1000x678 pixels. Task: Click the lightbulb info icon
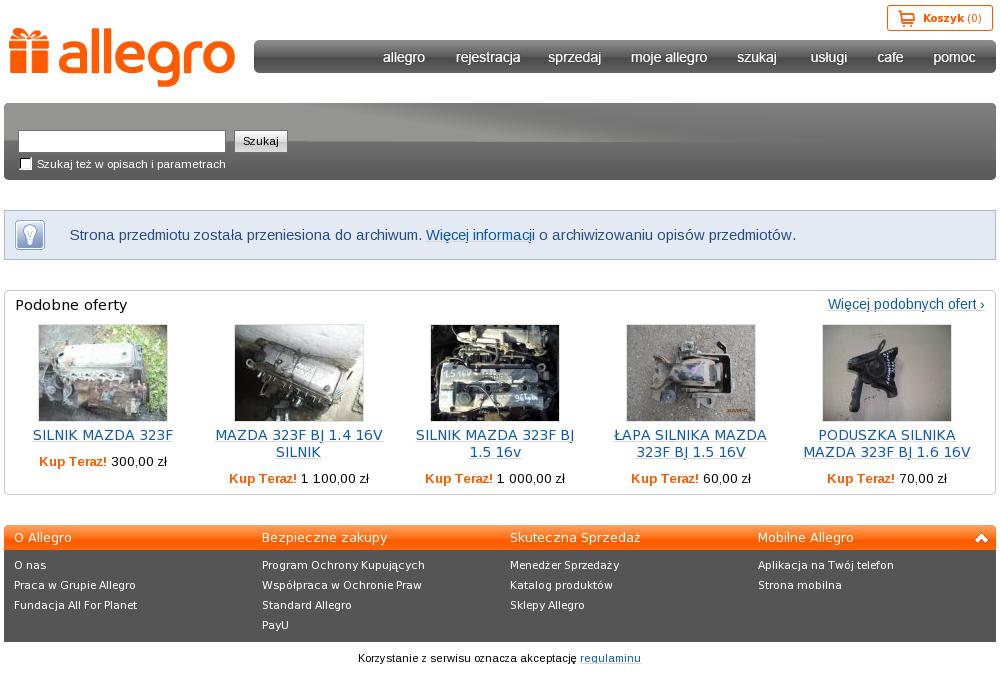coord(30,235)
